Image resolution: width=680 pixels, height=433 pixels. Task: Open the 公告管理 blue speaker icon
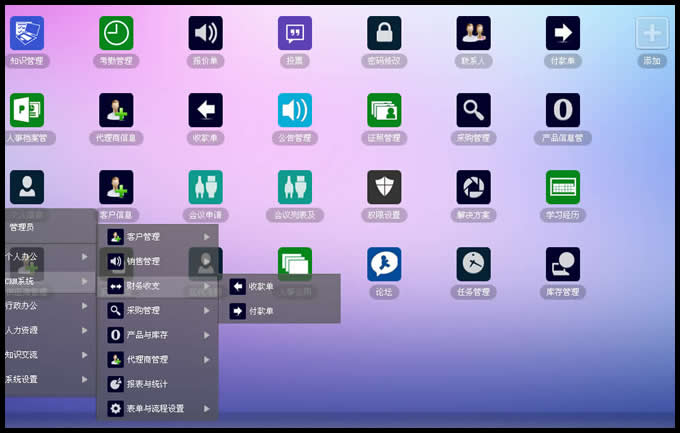[295, 110]
